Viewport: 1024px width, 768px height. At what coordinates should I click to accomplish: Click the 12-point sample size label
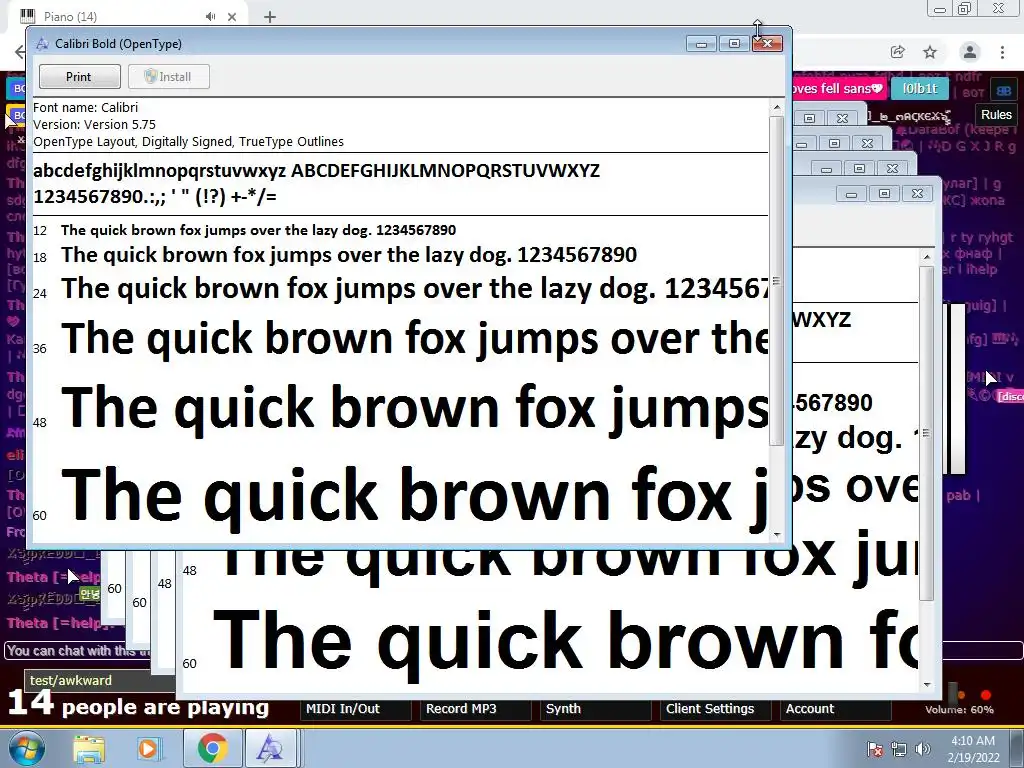(x=40, y=231)
